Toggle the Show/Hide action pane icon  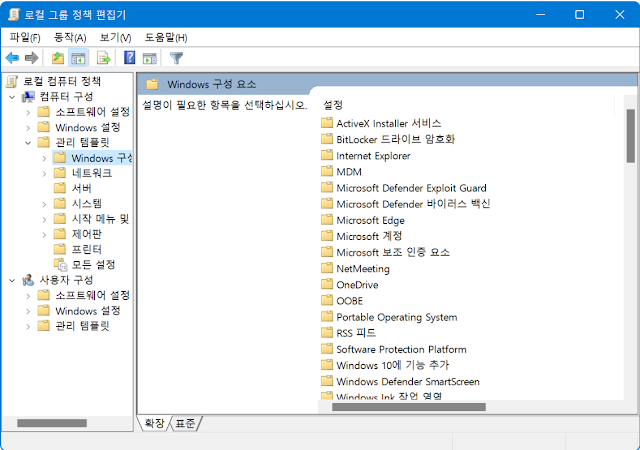(x=150, y=58)
